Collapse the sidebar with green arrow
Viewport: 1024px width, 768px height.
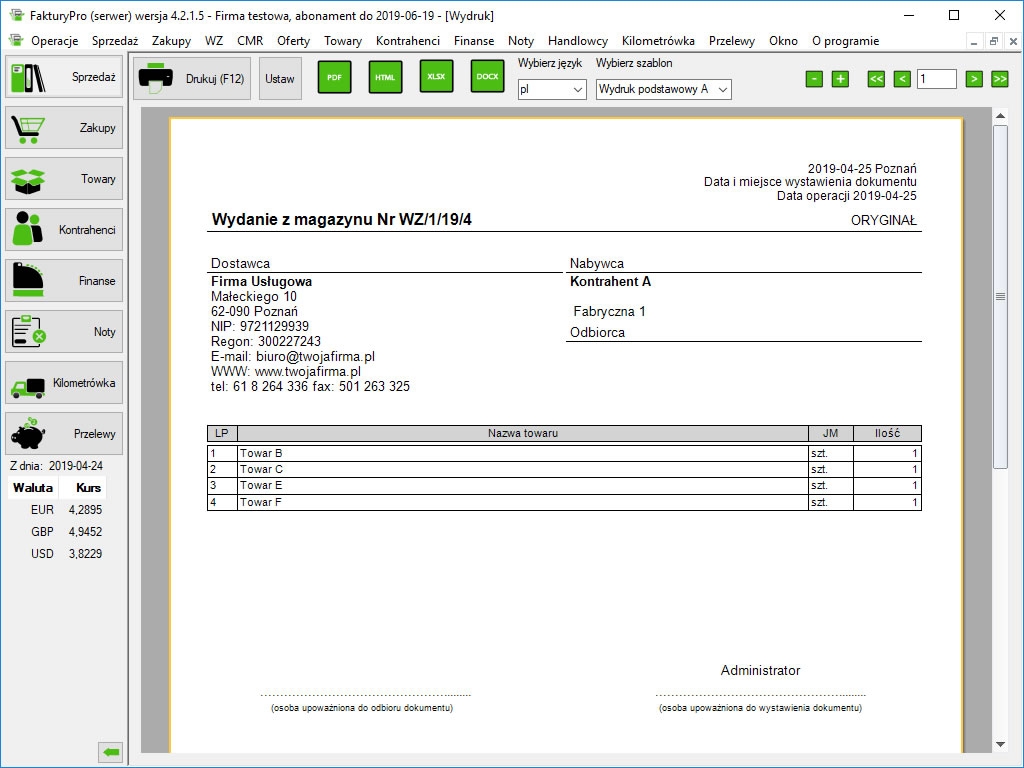click(110, 752)
